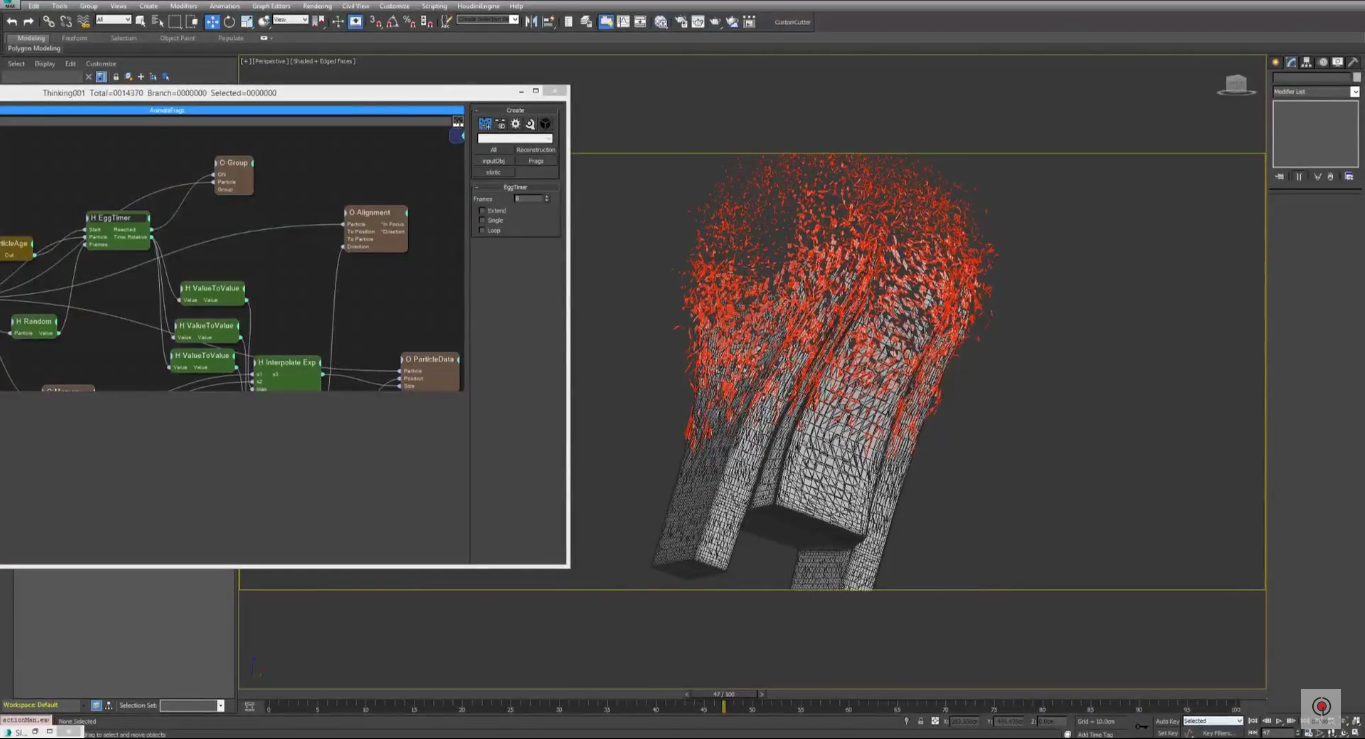
Task: Open the Edit menu
Action: coord(33,6)
